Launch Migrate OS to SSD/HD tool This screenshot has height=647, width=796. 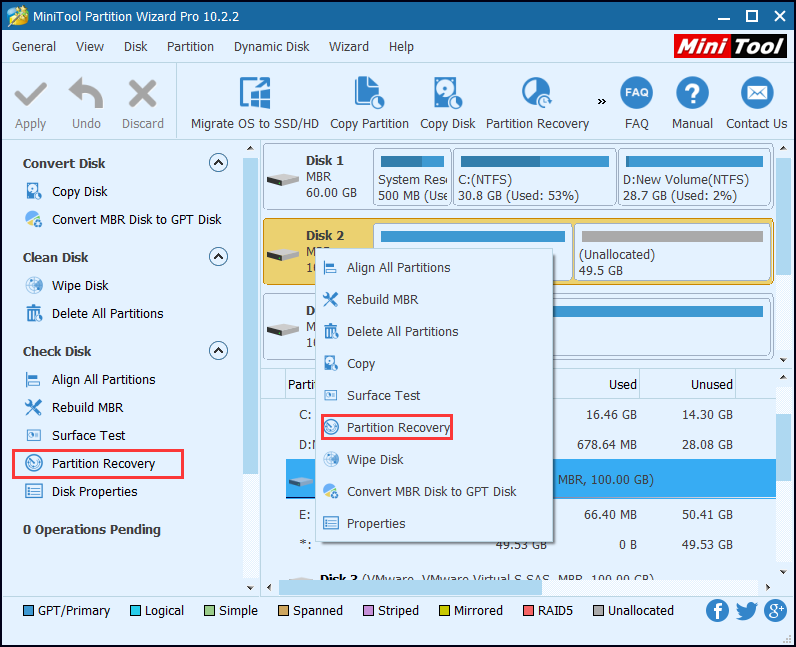coord(255,104)
